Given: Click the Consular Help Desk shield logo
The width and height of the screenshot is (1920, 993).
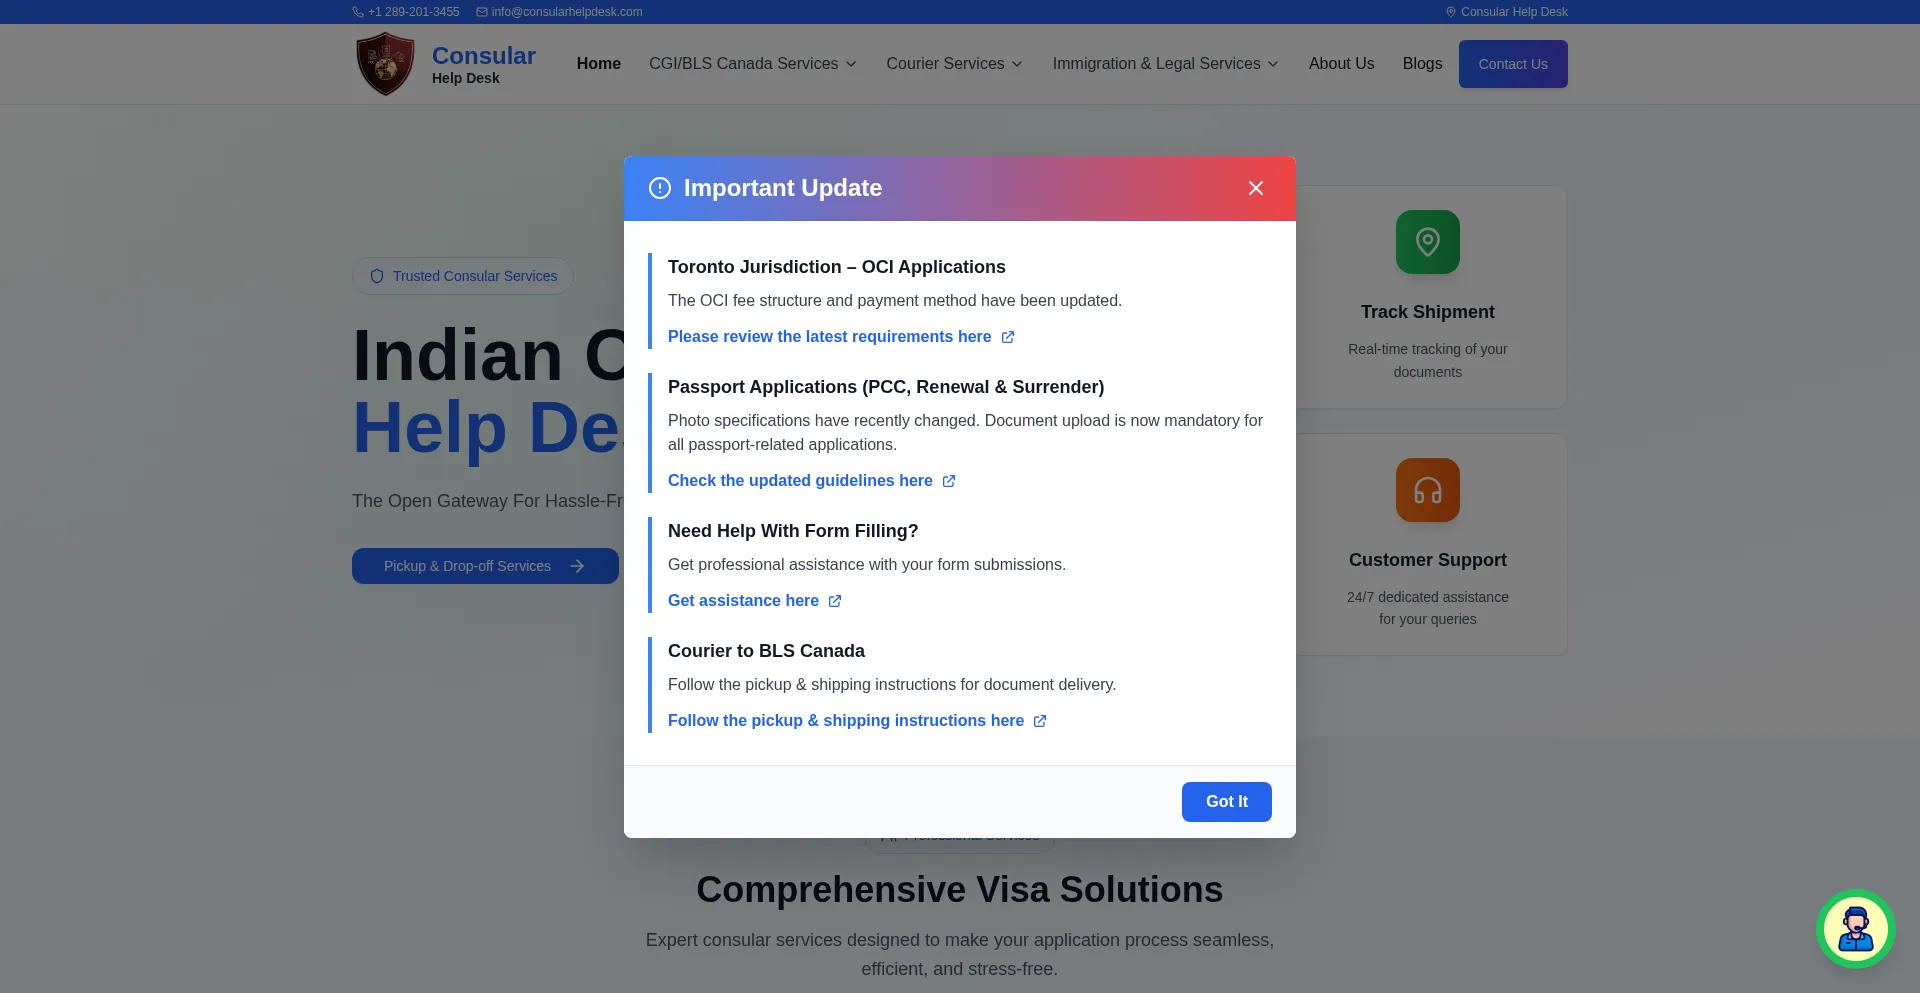Looking at the screenshot, I should point(385,64).
